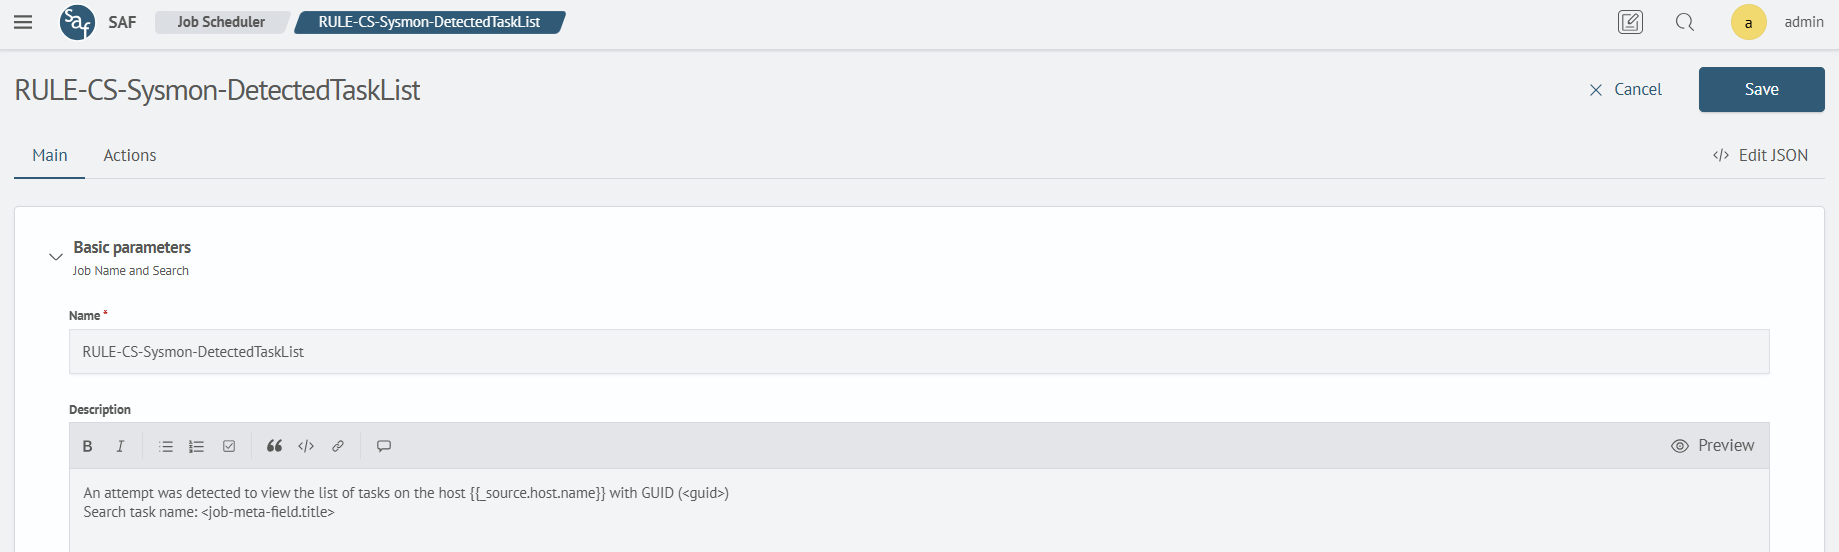The height and width of the screenshot is (552, 1839).
Task: Click the SAF logo icon
Action: coord(77,22)
